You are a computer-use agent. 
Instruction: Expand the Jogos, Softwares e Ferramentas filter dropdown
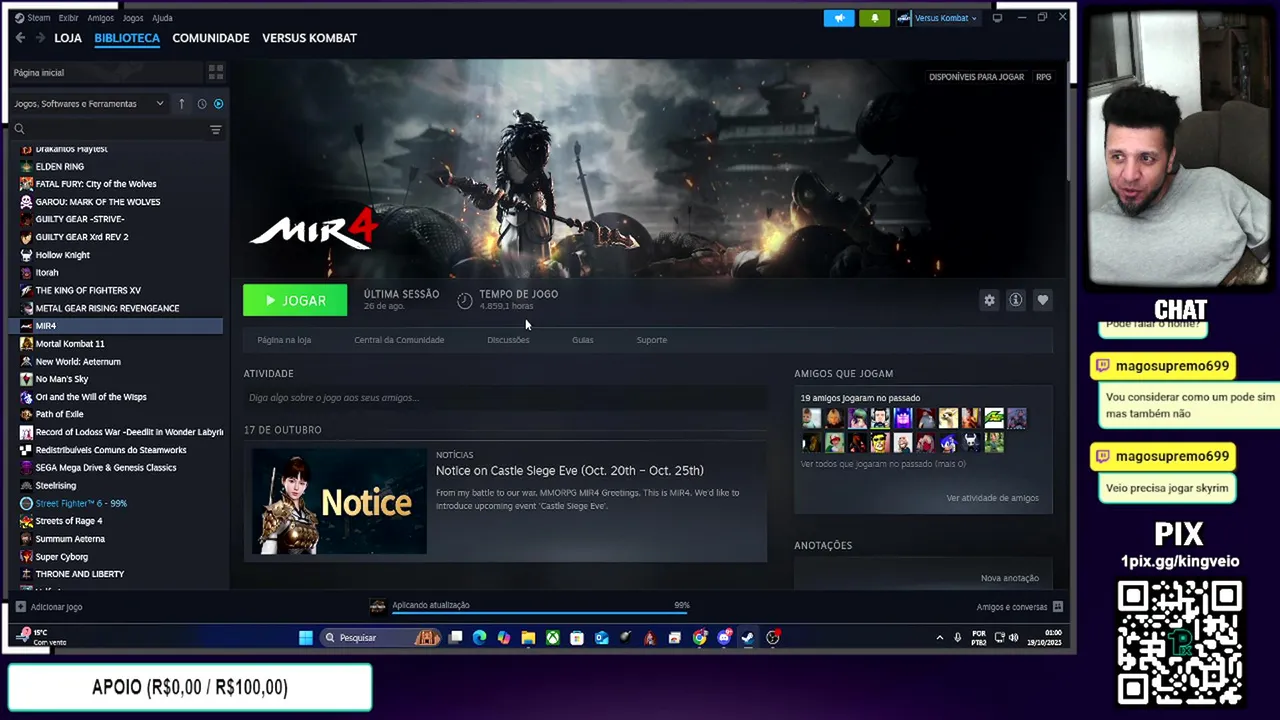click(x=88, y=104)
